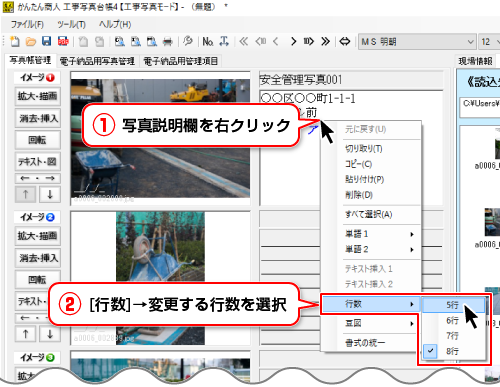
Task: Go to previous page arrow
Action: [276, 41]
